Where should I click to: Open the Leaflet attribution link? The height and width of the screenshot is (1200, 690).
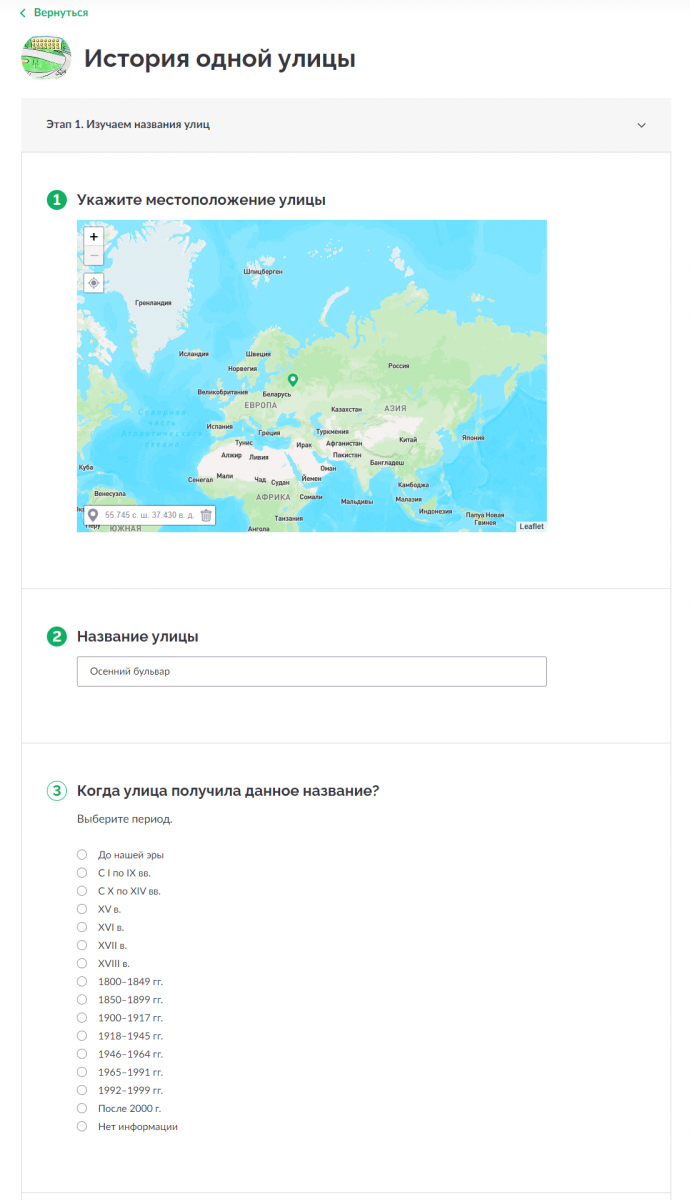coord(531,526)
